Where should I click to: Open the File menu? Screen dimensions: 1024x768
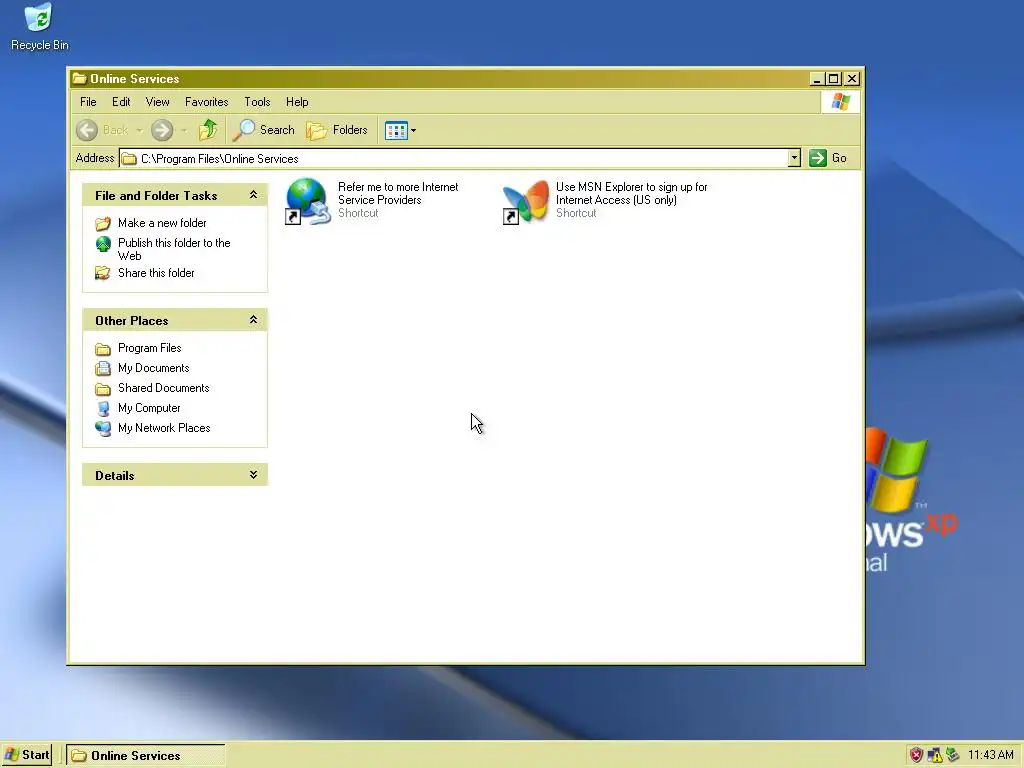click(x=88, y=102)
